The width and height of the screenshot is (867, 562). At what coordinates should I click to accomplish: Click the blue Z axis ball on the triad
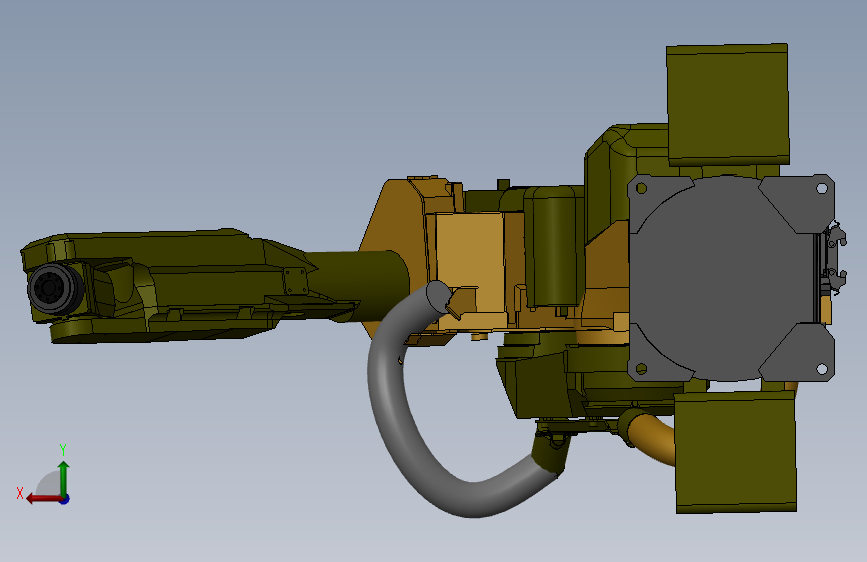pos(65,499)
